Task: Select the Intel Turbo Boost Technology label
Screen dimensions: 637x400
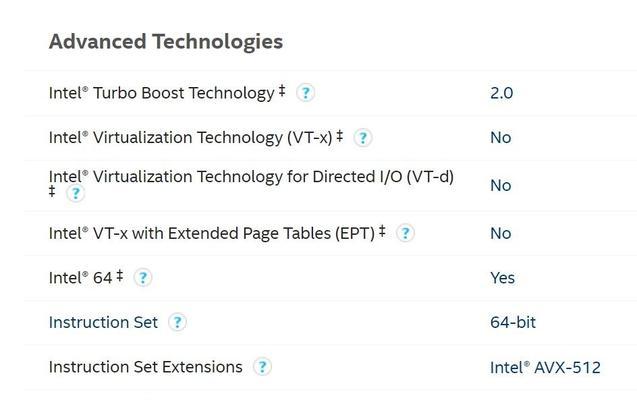Action: (x=167, y=93)
